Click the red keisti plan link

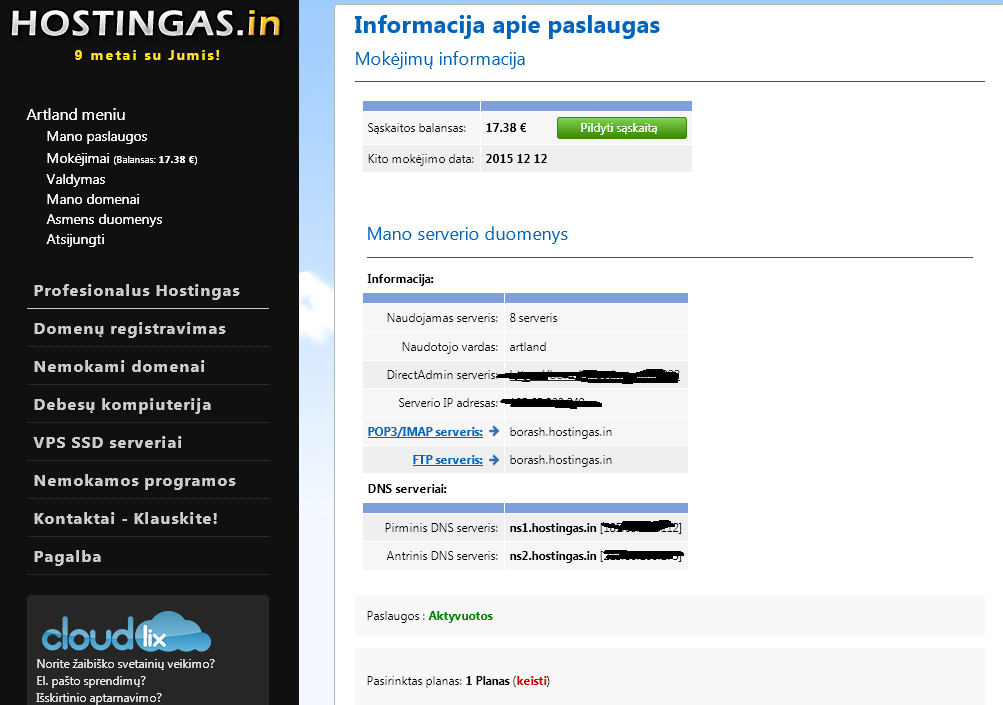click(531, 681)
